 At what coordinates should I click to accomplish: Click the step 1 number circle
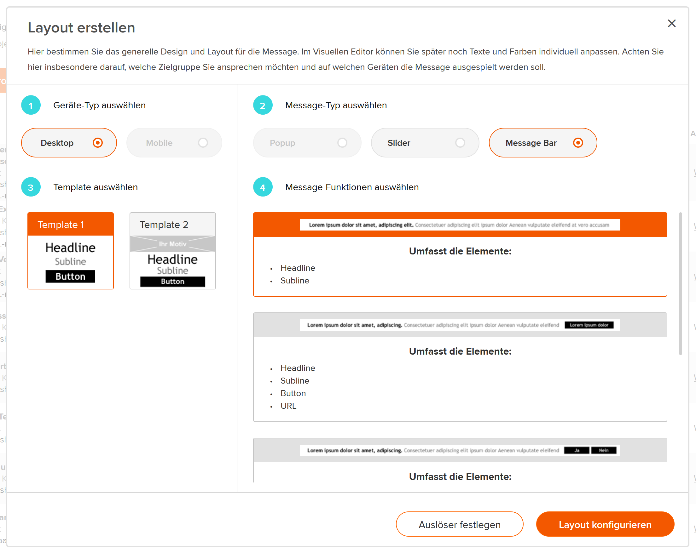31,106
